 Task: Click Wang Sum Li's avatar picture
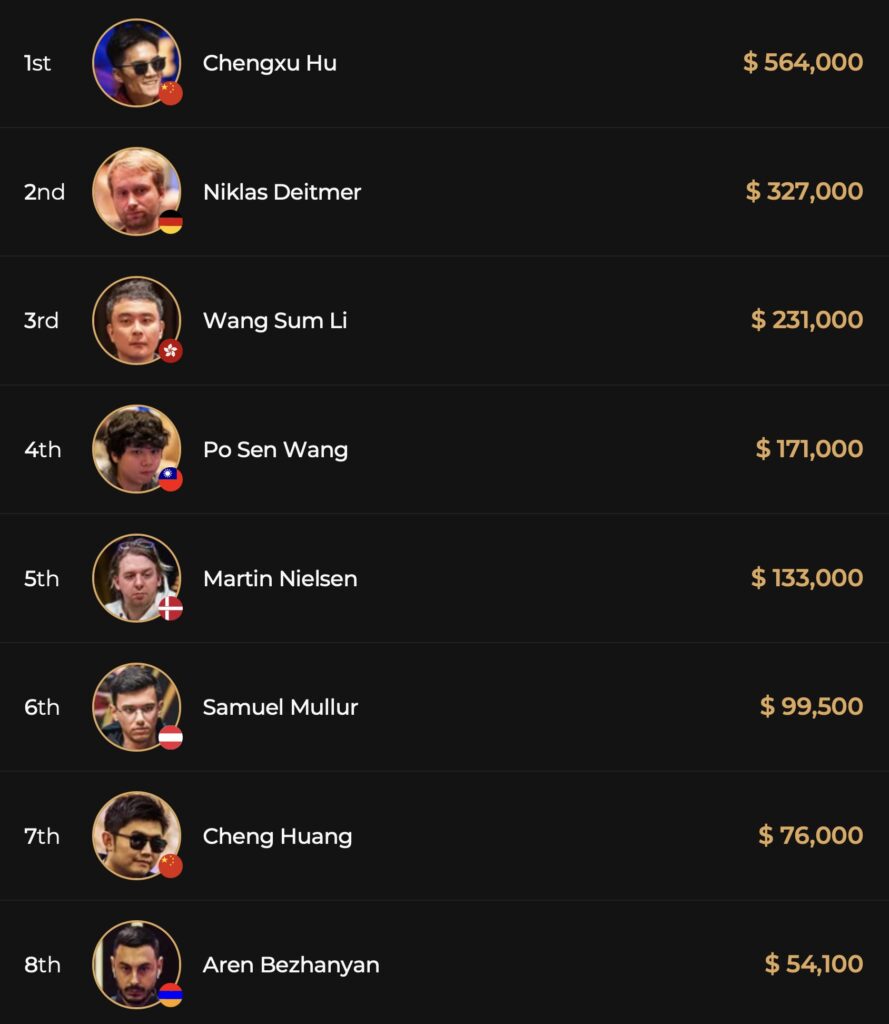[136, 320]
